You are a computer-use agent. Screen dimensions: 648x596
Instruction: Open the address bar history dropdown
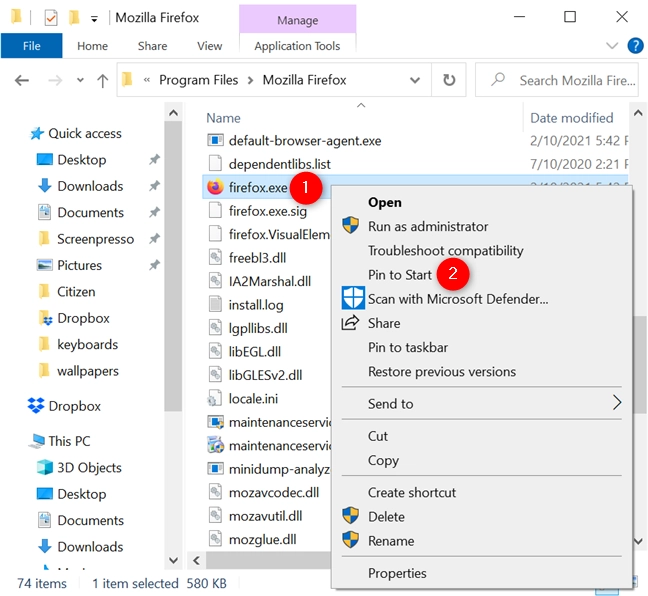415,80
